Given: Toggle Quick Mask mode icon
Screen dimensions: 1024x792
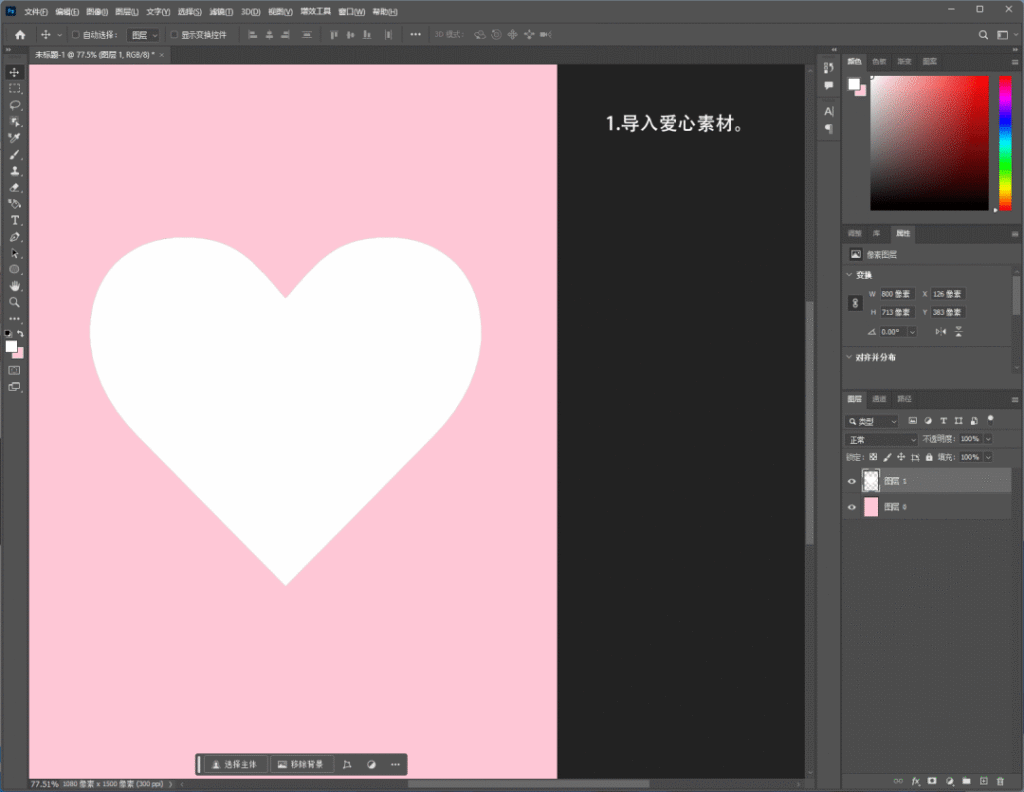Looking at the screenshot, I should pos(14,370).
